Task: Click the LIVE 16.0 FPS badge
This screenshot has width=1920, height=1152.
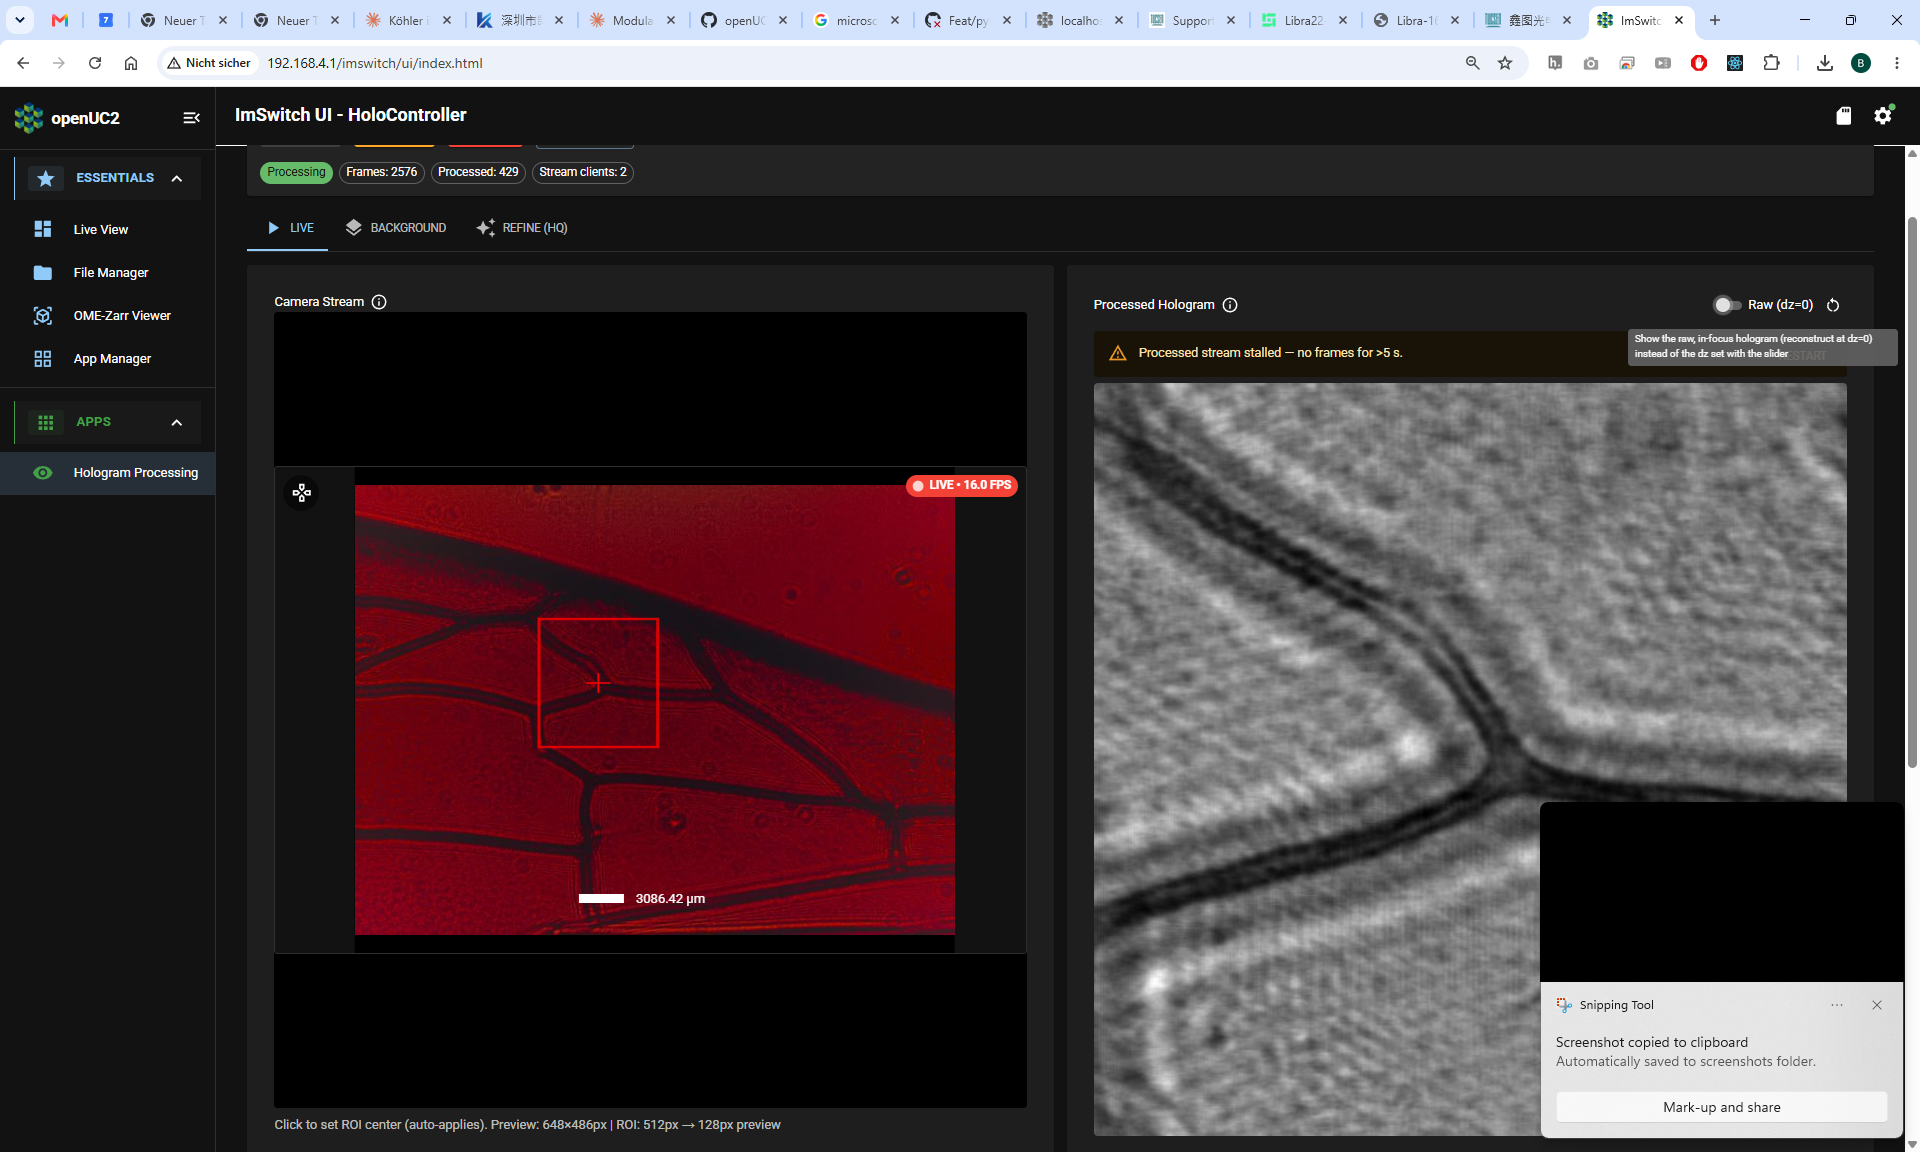Action: 962,485
